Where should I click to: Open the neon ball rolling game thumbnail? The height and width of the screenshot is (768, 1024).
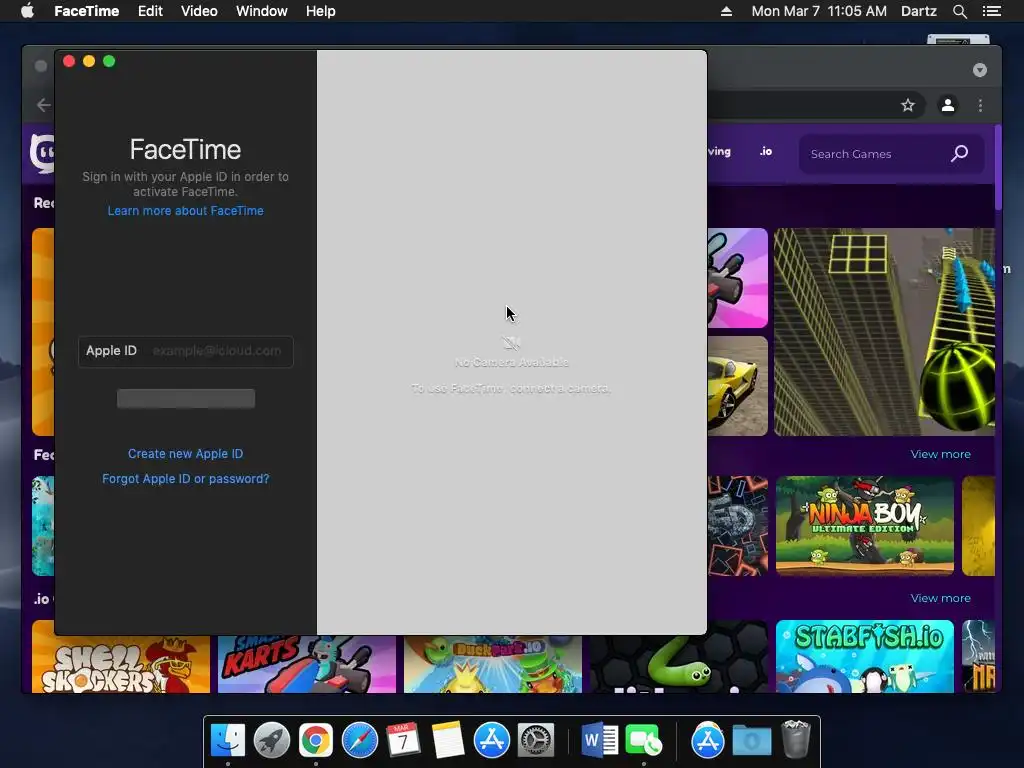click(x=884, y=332)
